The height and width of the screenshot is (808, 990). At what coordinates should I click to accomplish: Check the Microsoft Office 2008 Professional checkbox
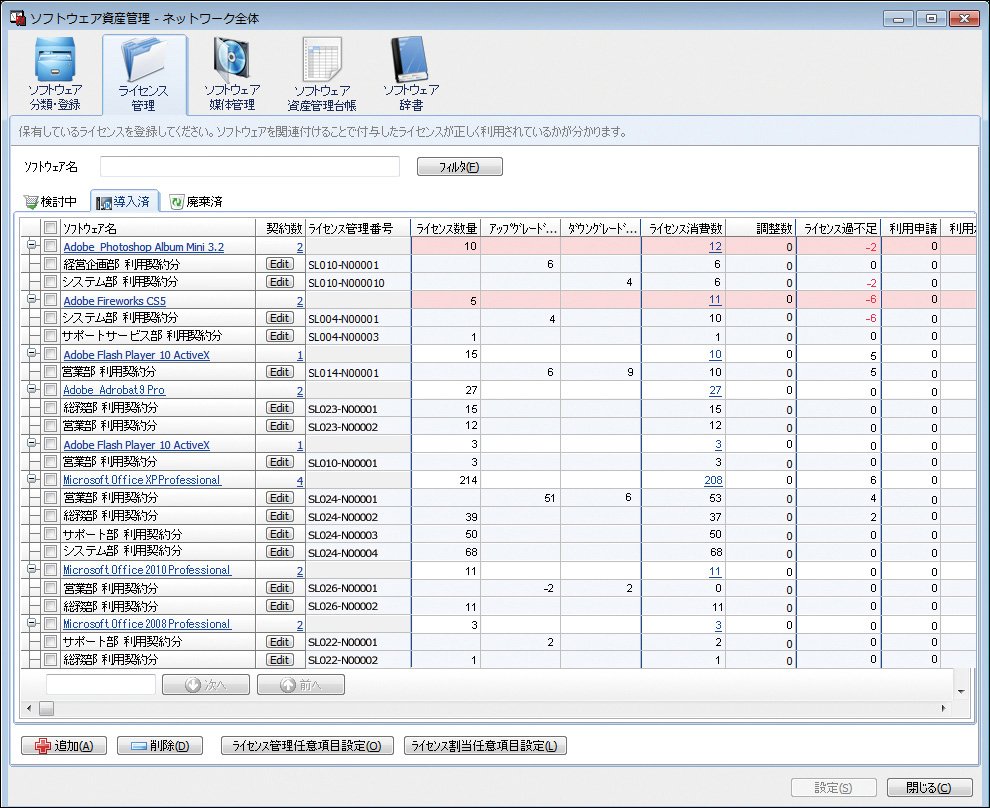(x=51, y=624)
